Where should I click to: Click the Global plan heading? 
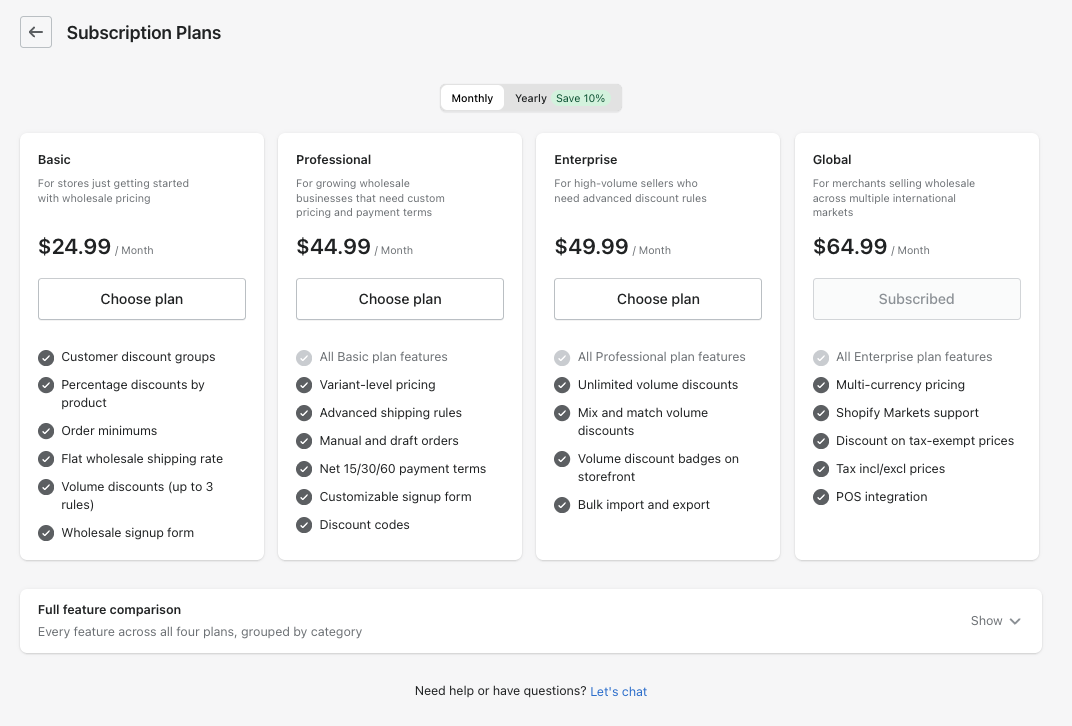tap(832, 159)
